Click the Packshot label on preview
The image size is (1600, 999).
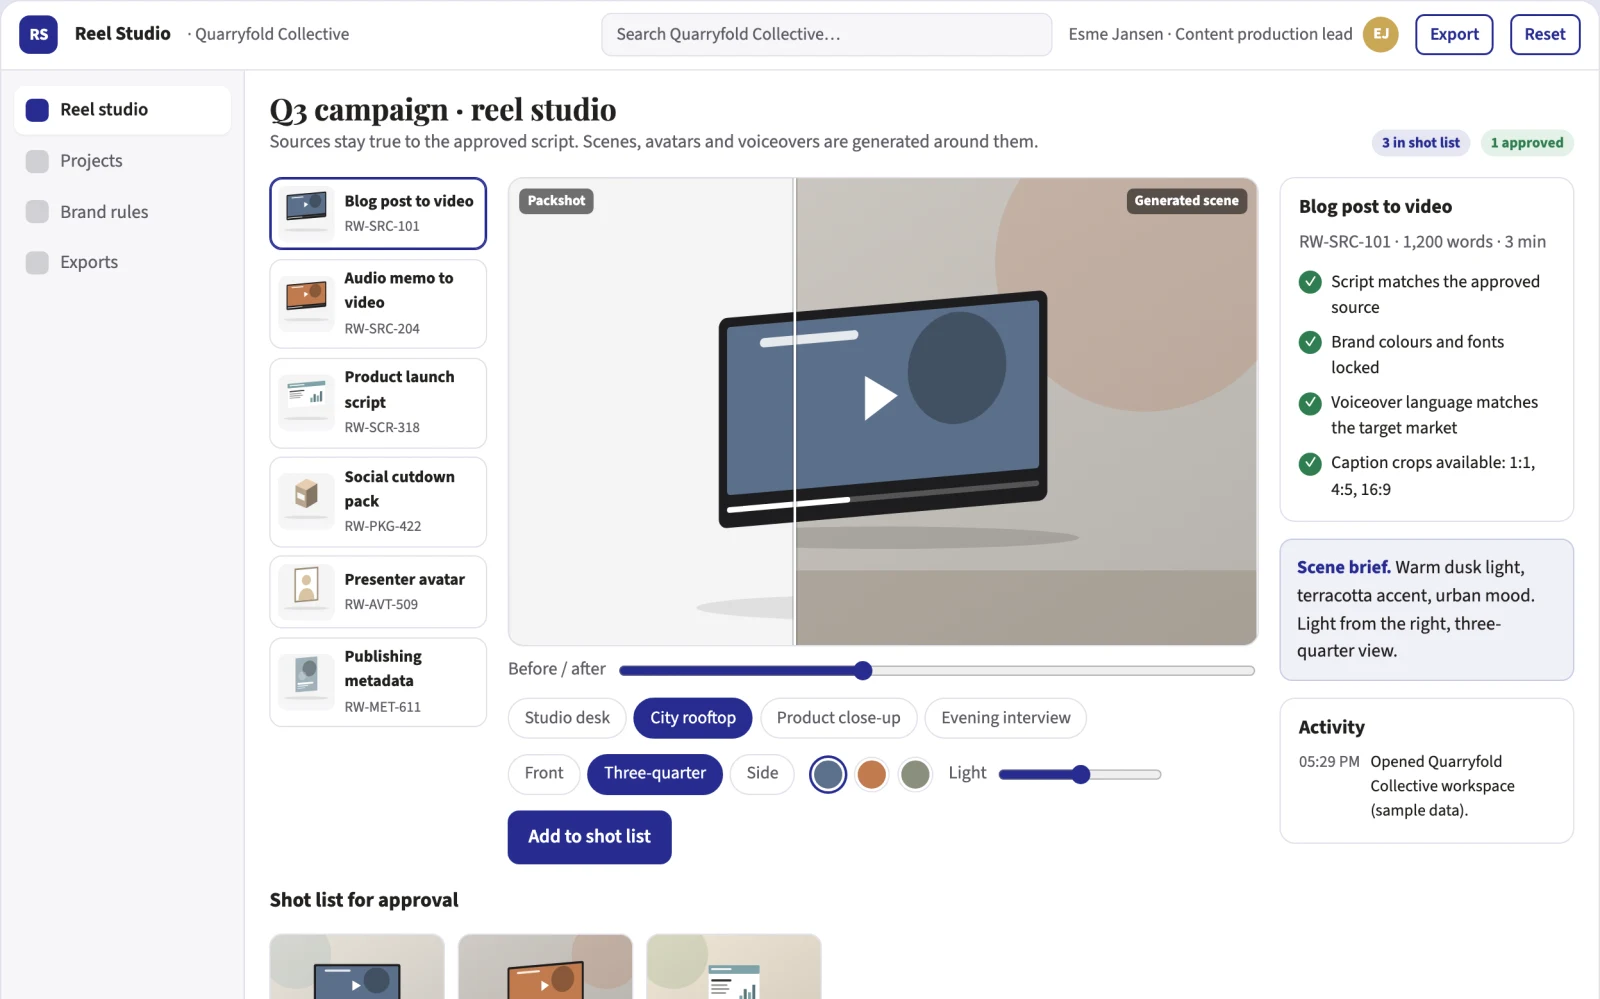tap(556, 201)
